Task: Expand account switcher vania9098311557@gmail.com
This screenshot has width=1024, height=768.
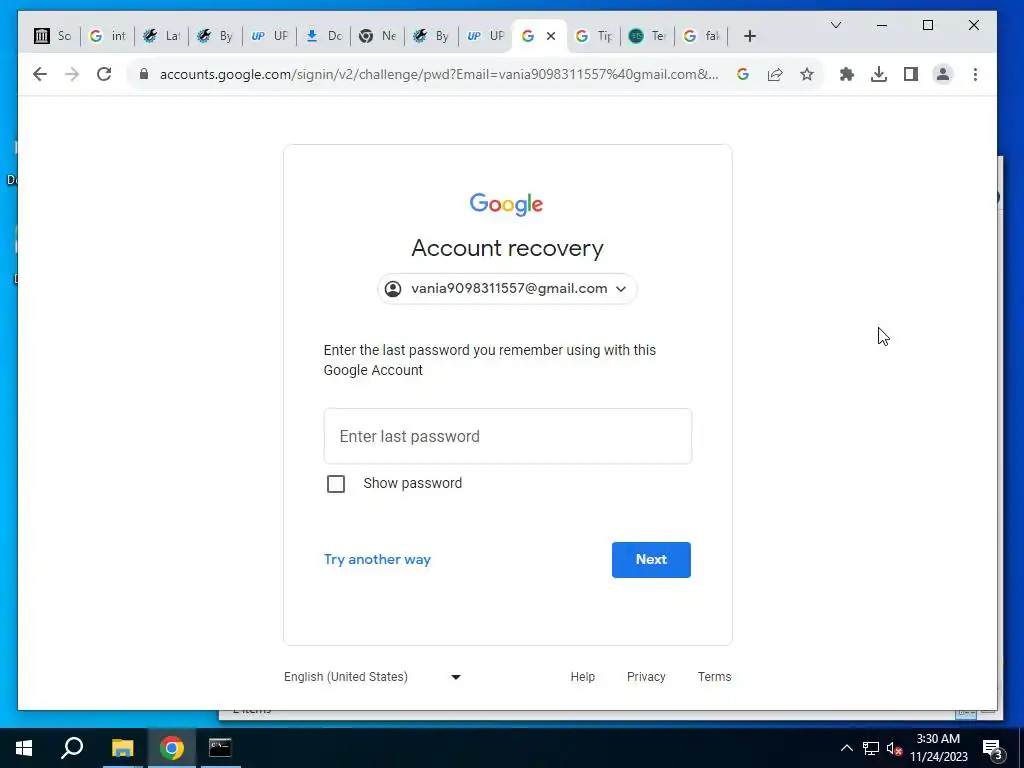Action: point(507,289)
